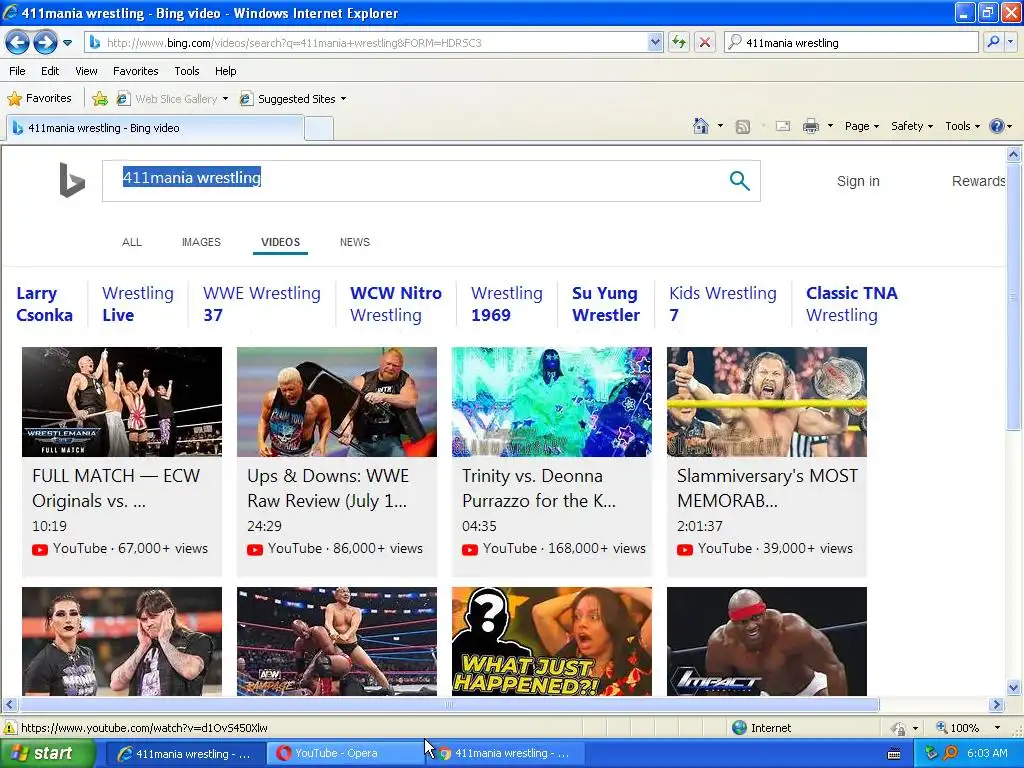The height and width of the screenshot is (768, 1024).
Task: Open the Favorites star button
Action: tap(39, 99)
